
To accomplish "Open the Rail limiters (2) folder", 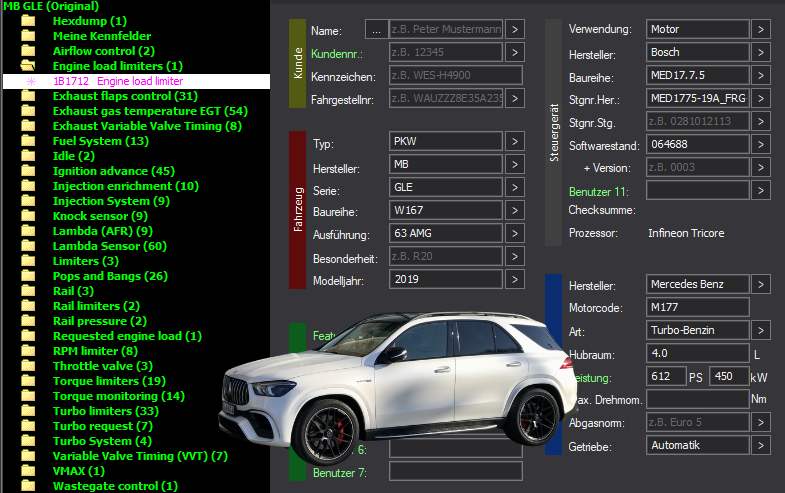I will click(x=96, y=306).
